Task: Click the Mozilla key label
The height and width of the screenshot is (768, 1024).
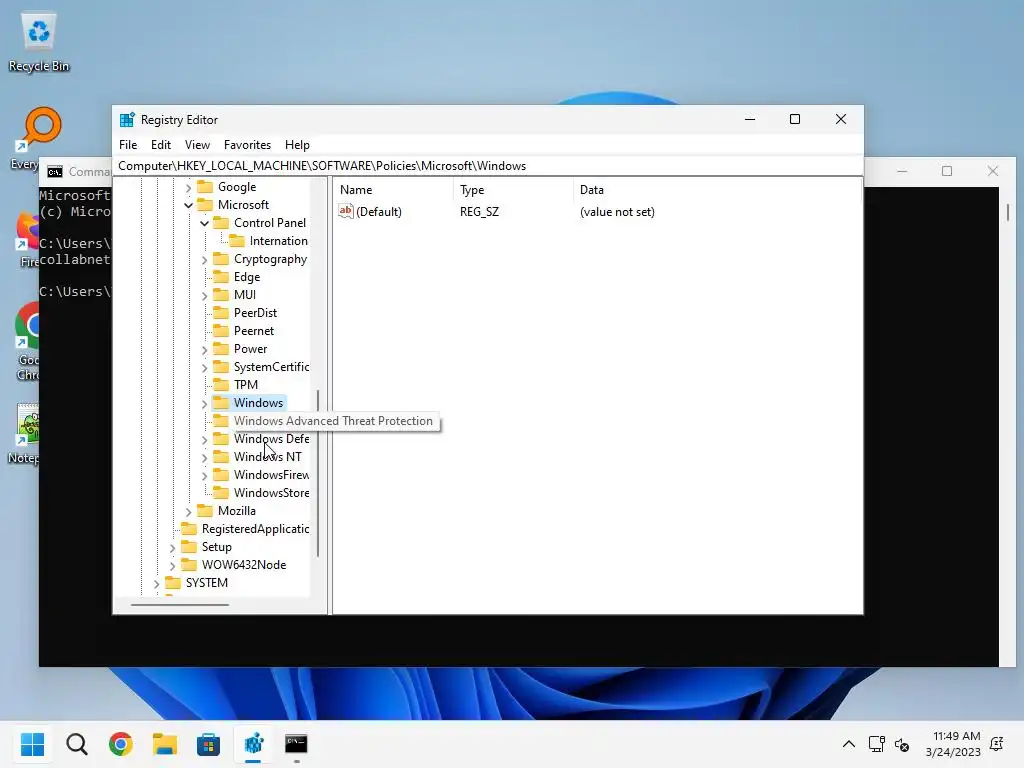Action: click(237, 511)
